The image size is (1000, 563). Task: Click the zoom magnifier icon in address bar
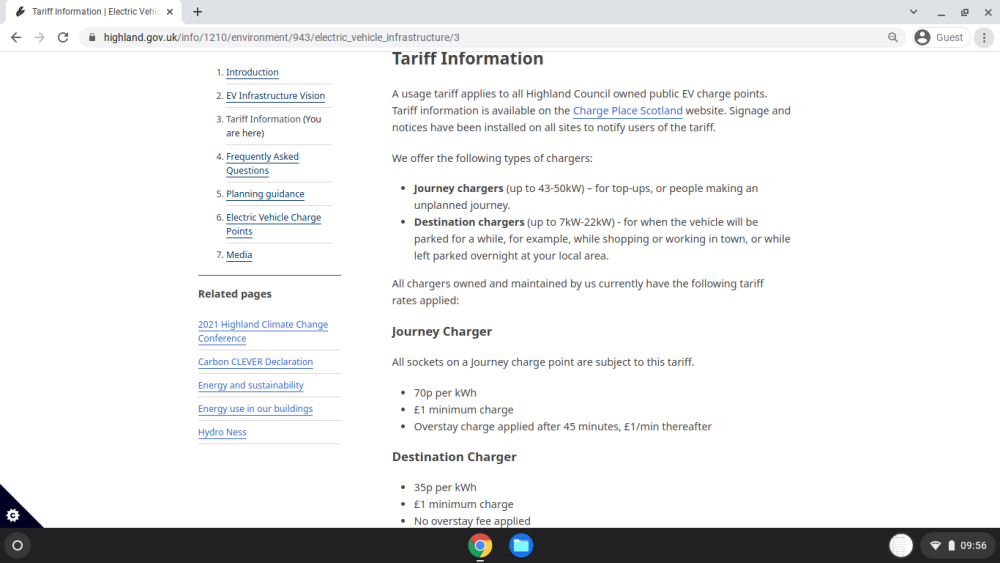coord(893,38)
